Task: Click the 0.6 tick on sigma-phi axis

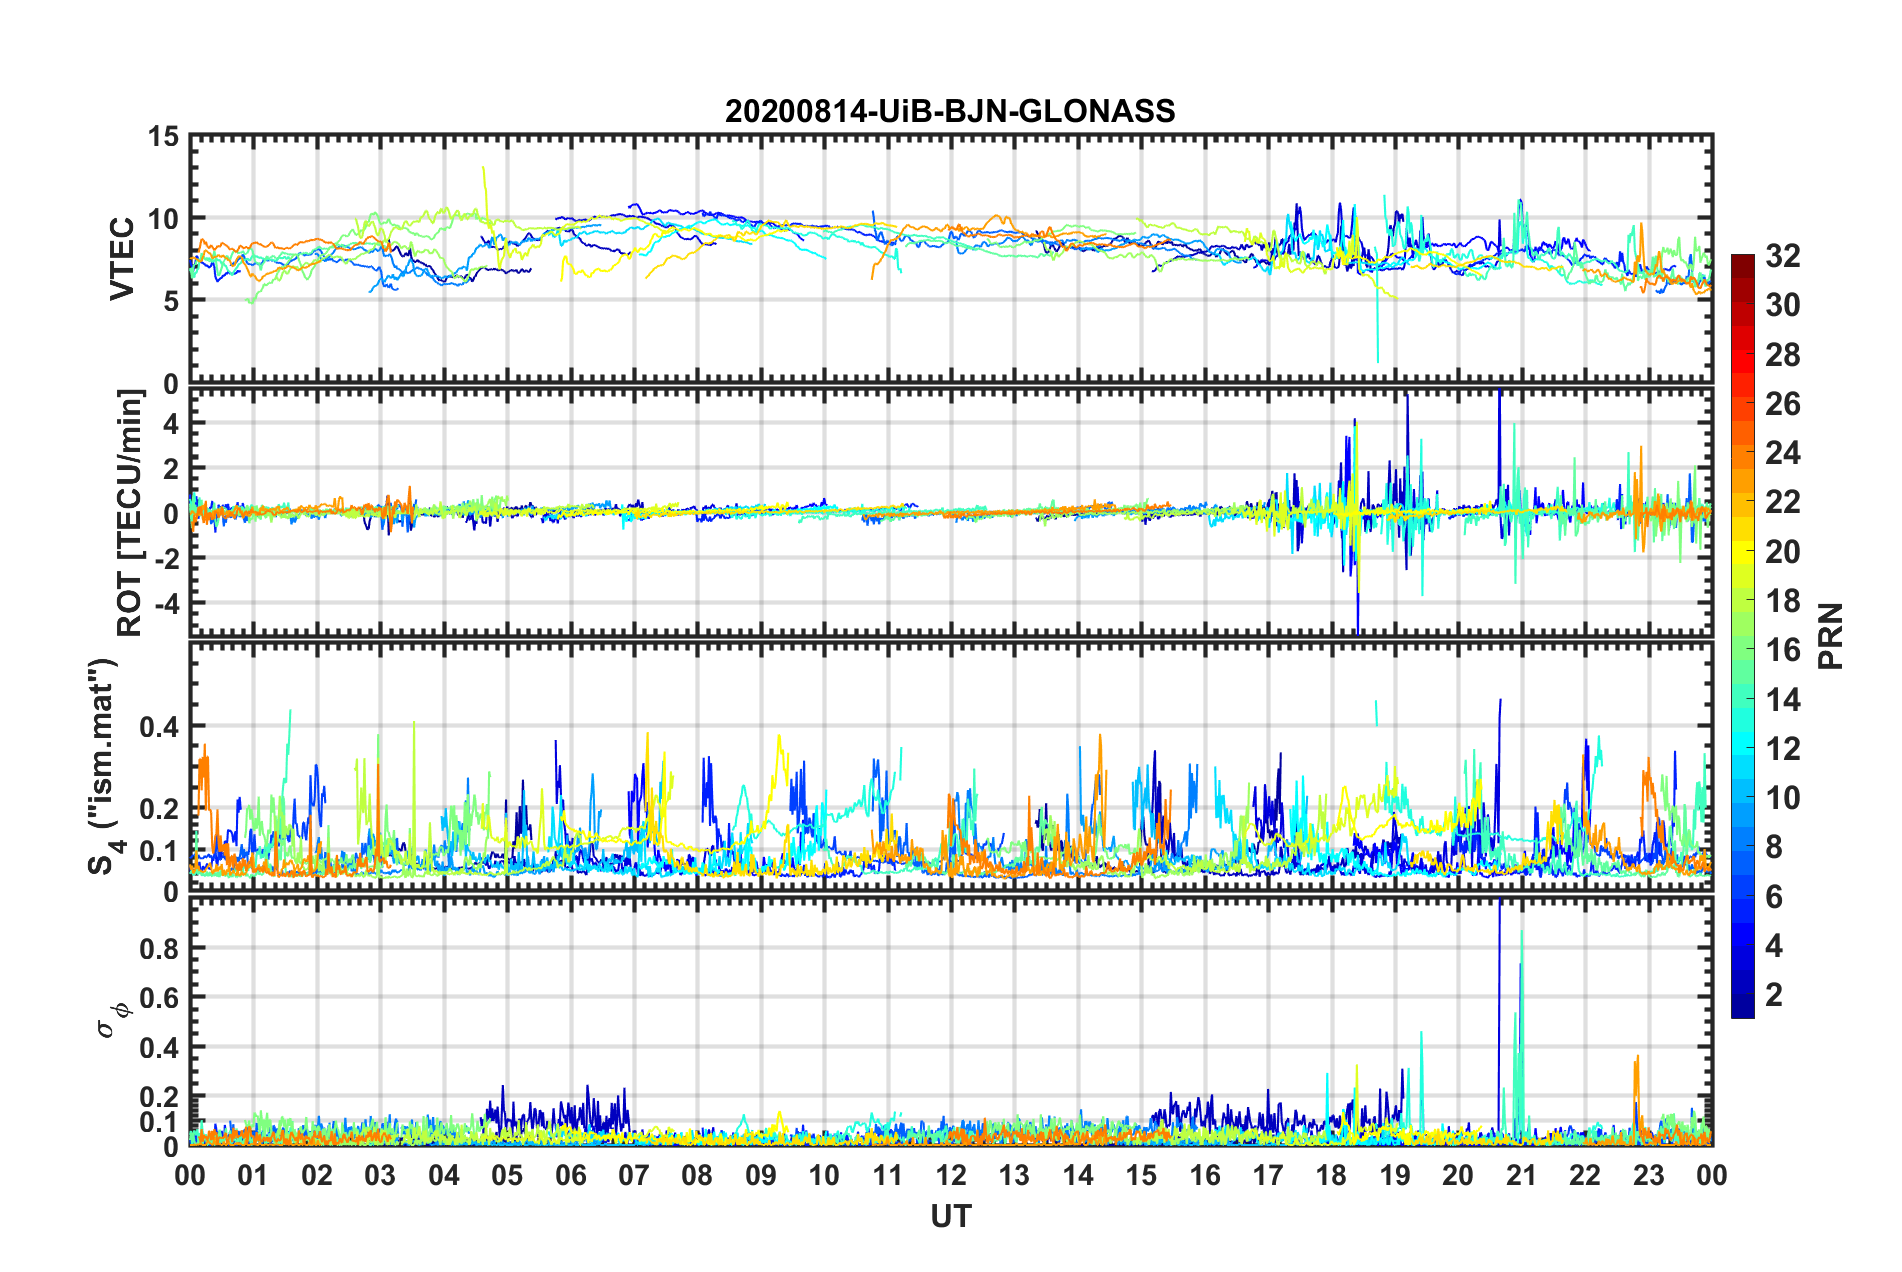Action: point(158,998)
